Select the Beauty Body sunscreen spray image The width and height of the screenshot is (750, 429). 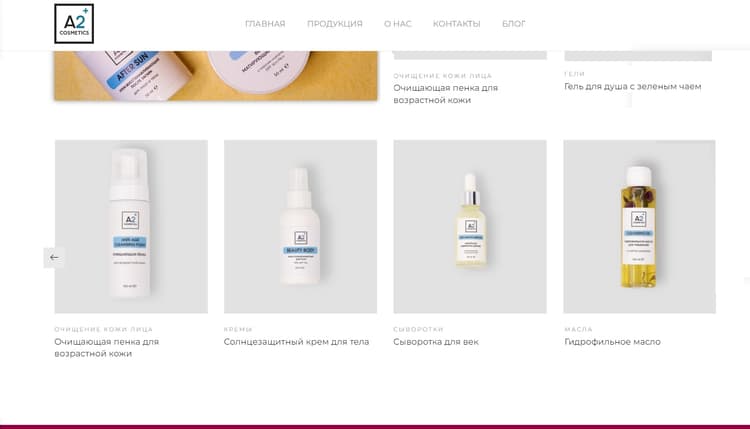(x=300, y=227)
